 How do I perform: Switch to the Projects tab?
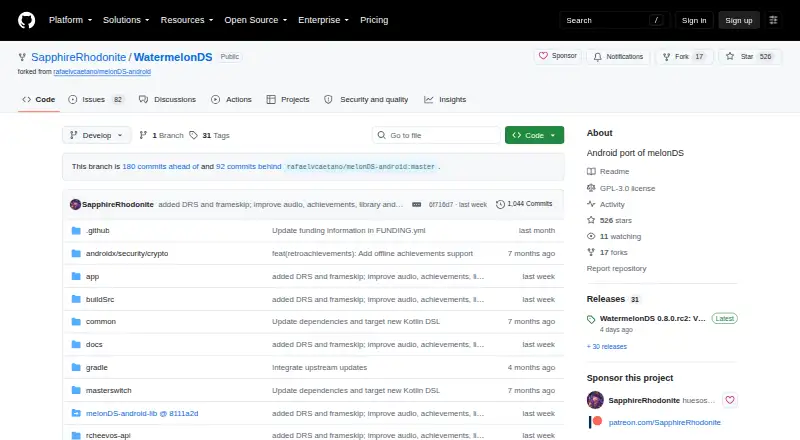pyautogui.click(x=288, y=100)
